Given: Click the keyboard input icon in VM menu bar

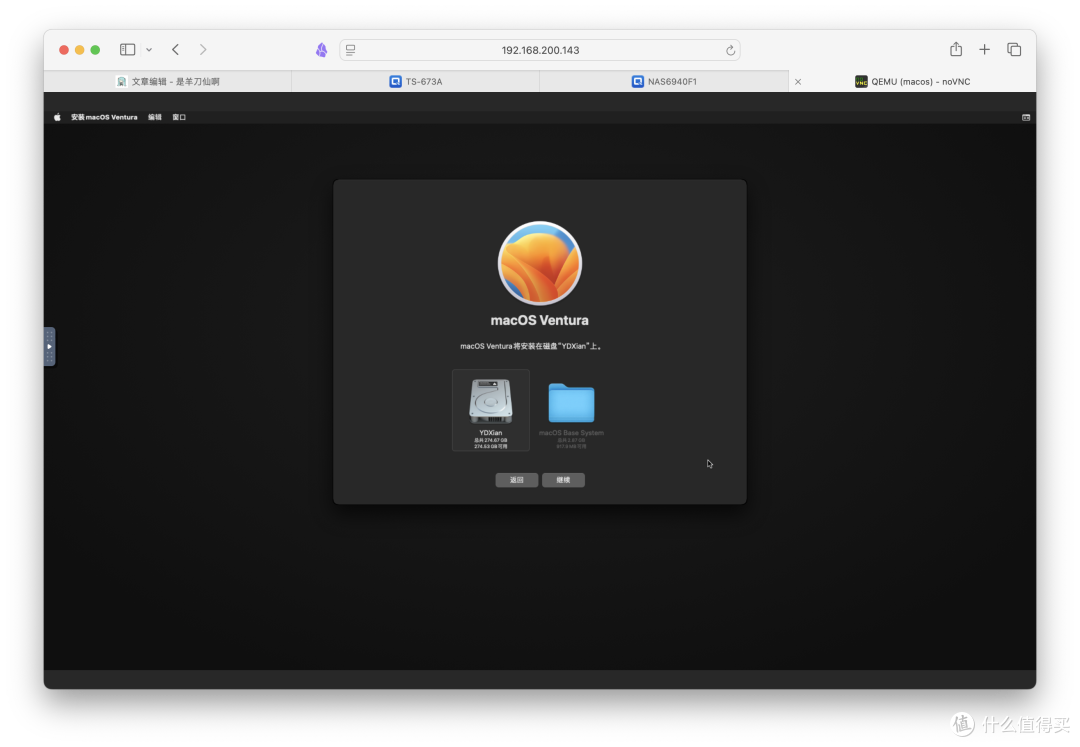Looking at the screenshot, I should (x=1025, y=117).
